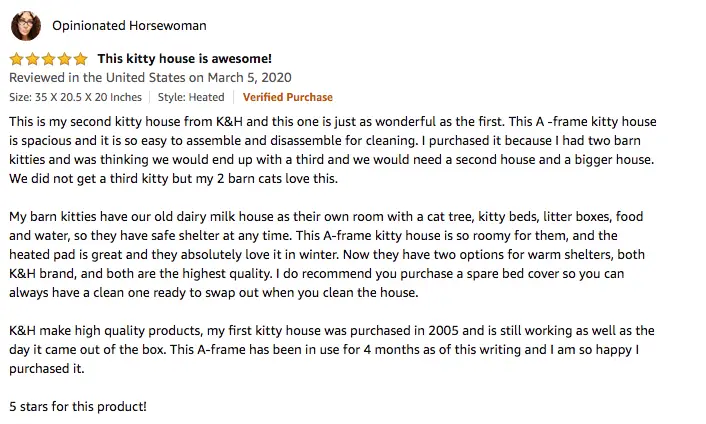Open Opinionated Horsewoman's reviewer profile name
706x424 pixels.
coord(129,26)
